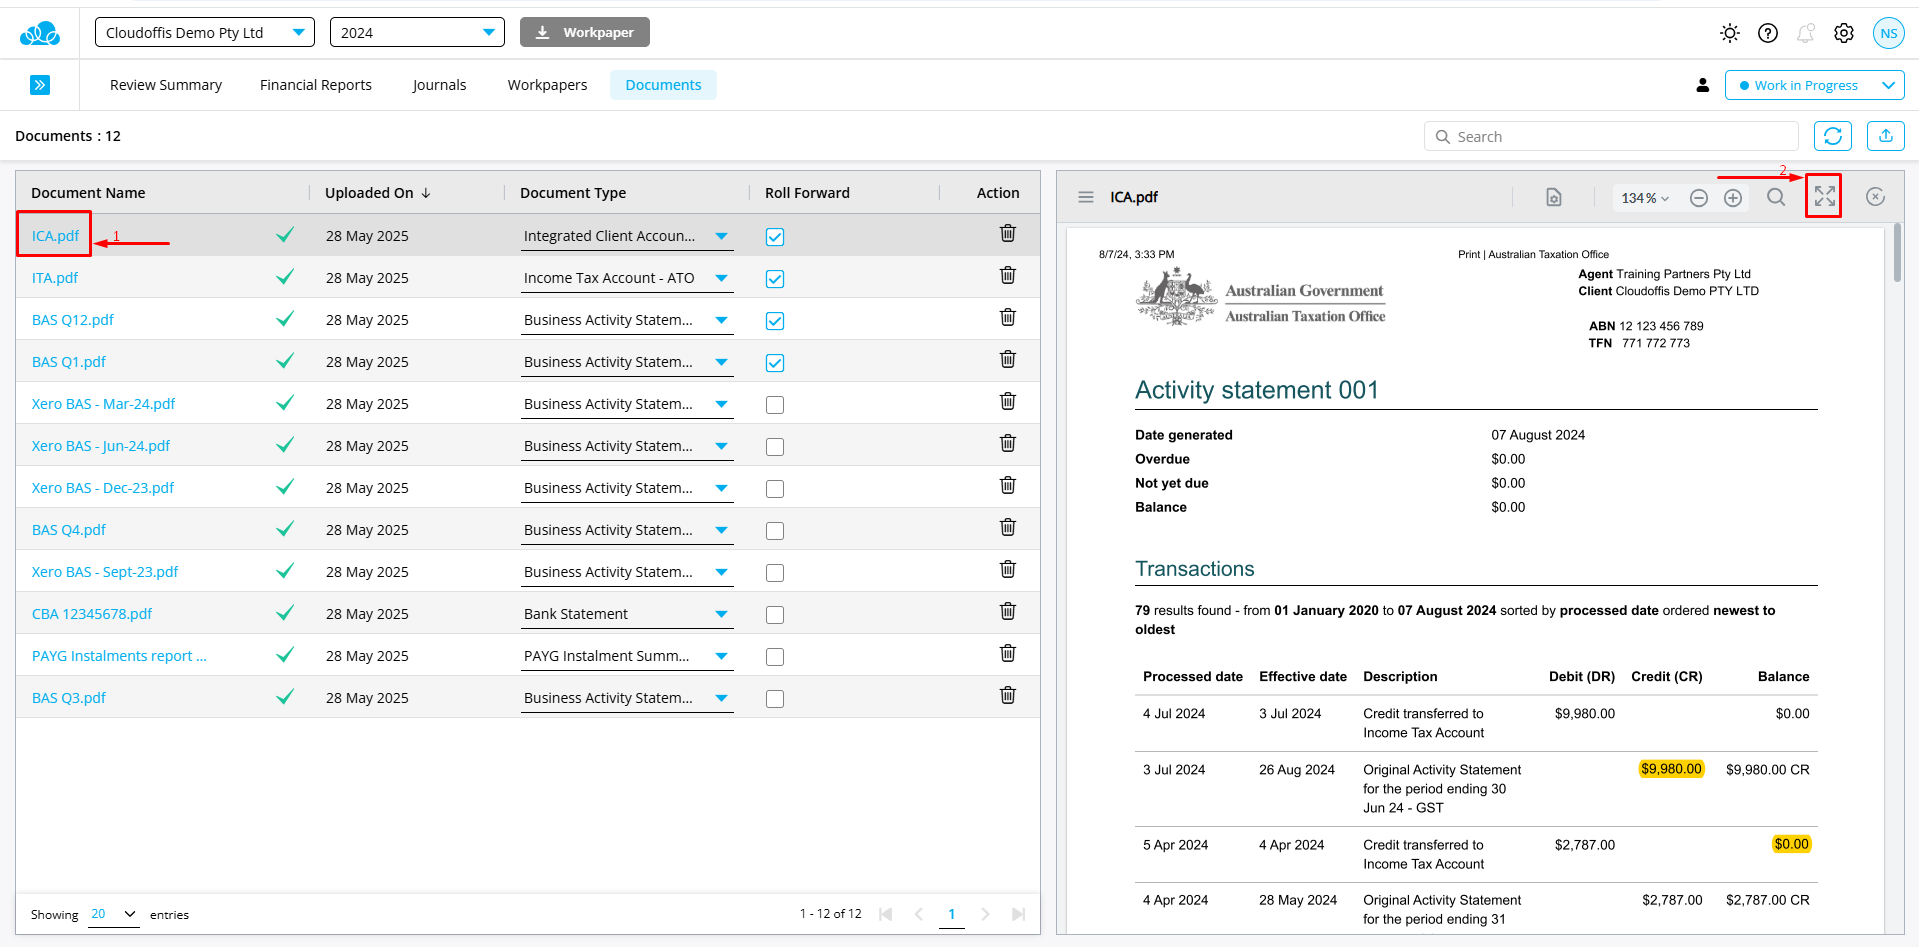Viewport: 1919px width, 947px height.
Task: Open the settings gear icon
Action: point(1844,33)
